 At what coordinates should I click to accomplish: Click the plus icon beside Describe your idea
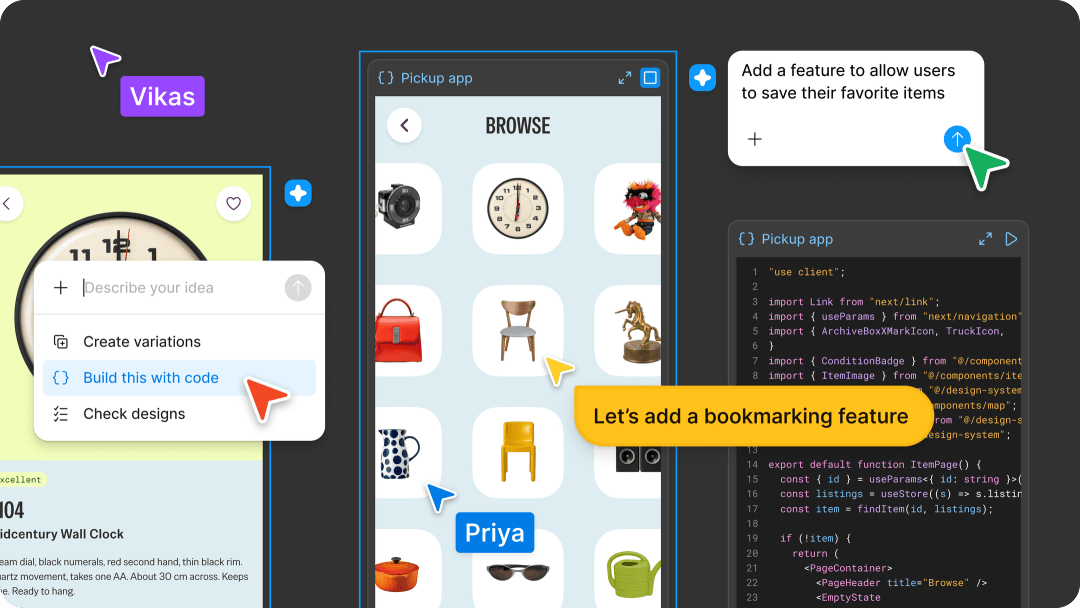(61, 288)
